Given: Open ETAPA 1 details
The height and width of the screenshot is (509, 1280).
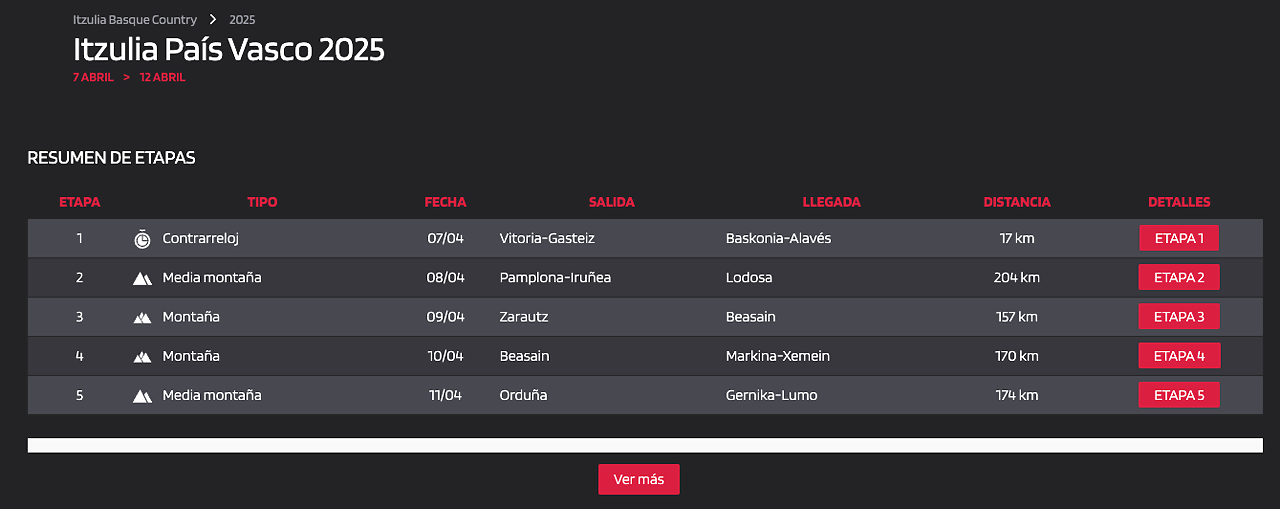Looking at the screenshot, I should (1179, 238).
